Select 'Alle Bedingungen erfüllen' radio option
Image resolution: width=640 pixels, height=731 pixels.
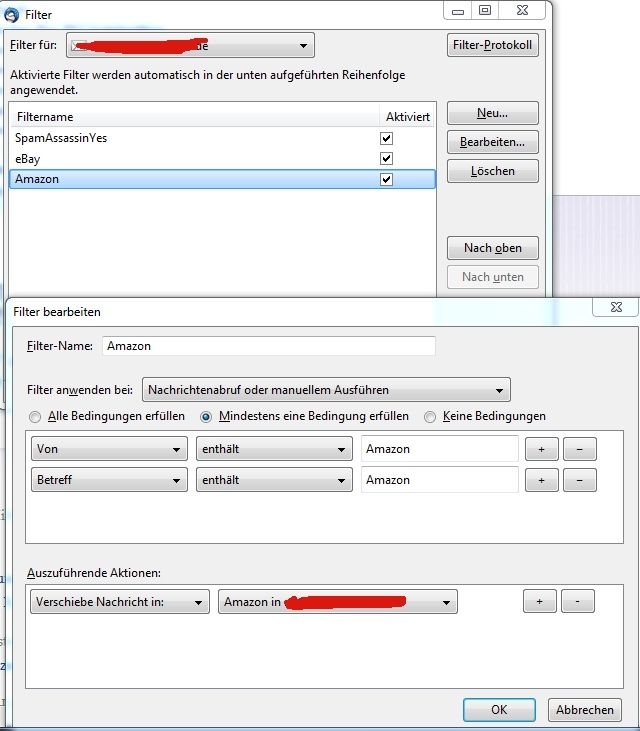(x=37, y=416)
